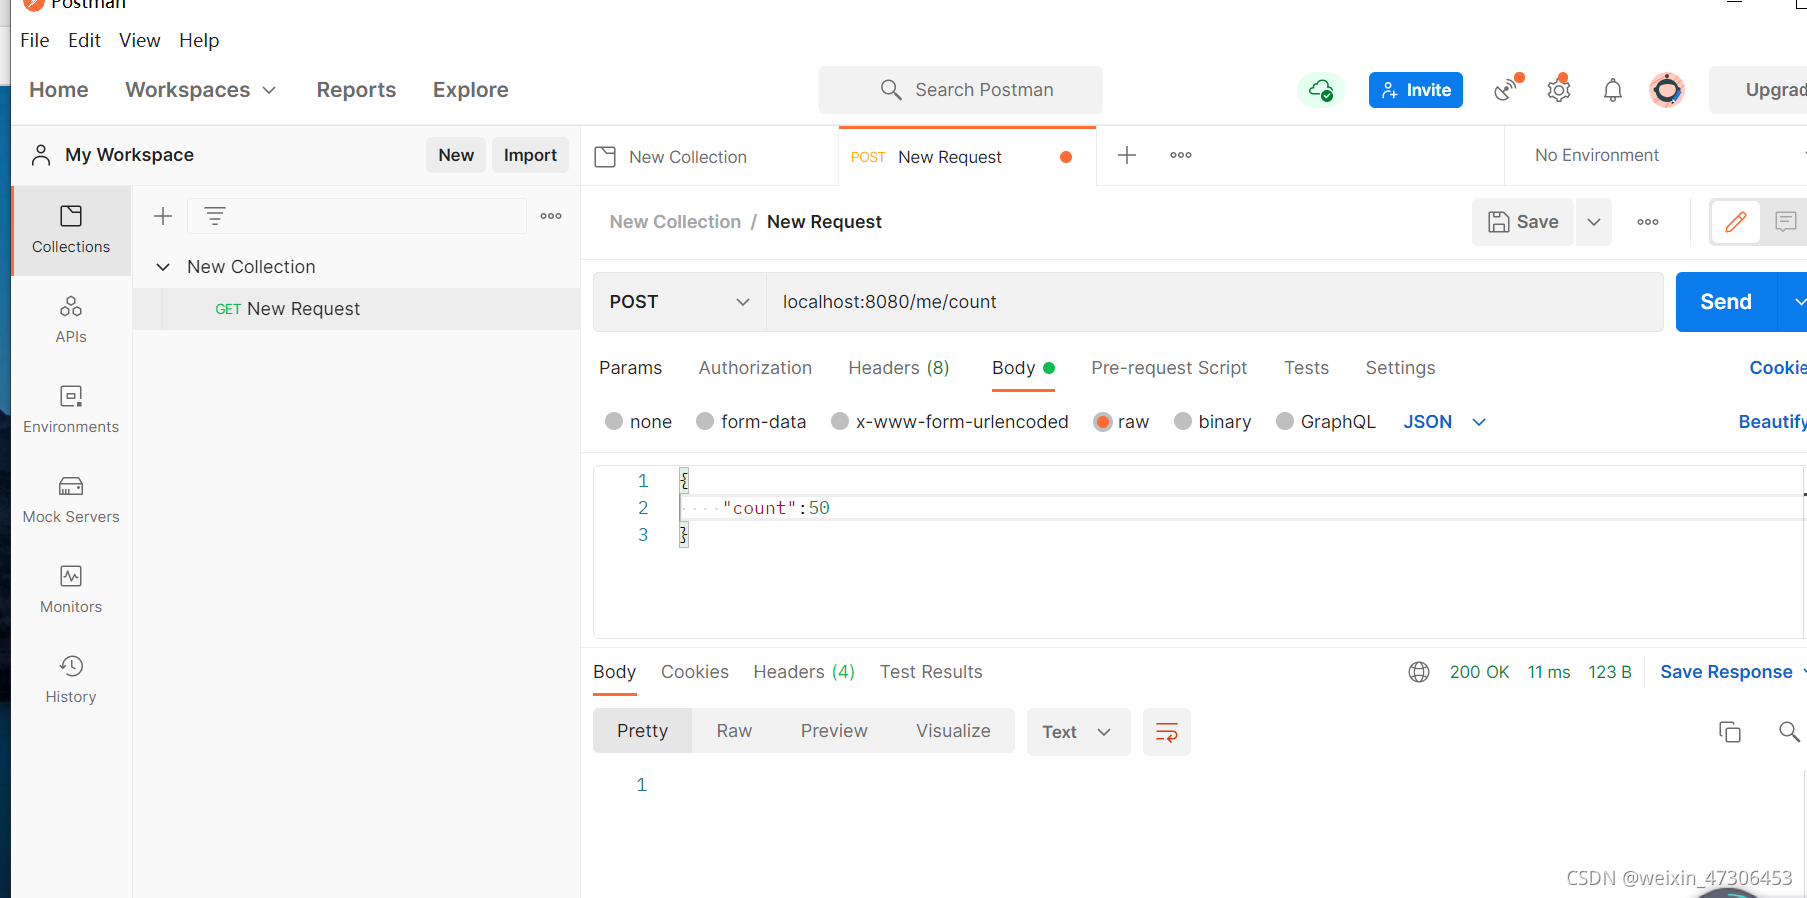
Task: Open the request Settings tab
Action: (1400, 368)
